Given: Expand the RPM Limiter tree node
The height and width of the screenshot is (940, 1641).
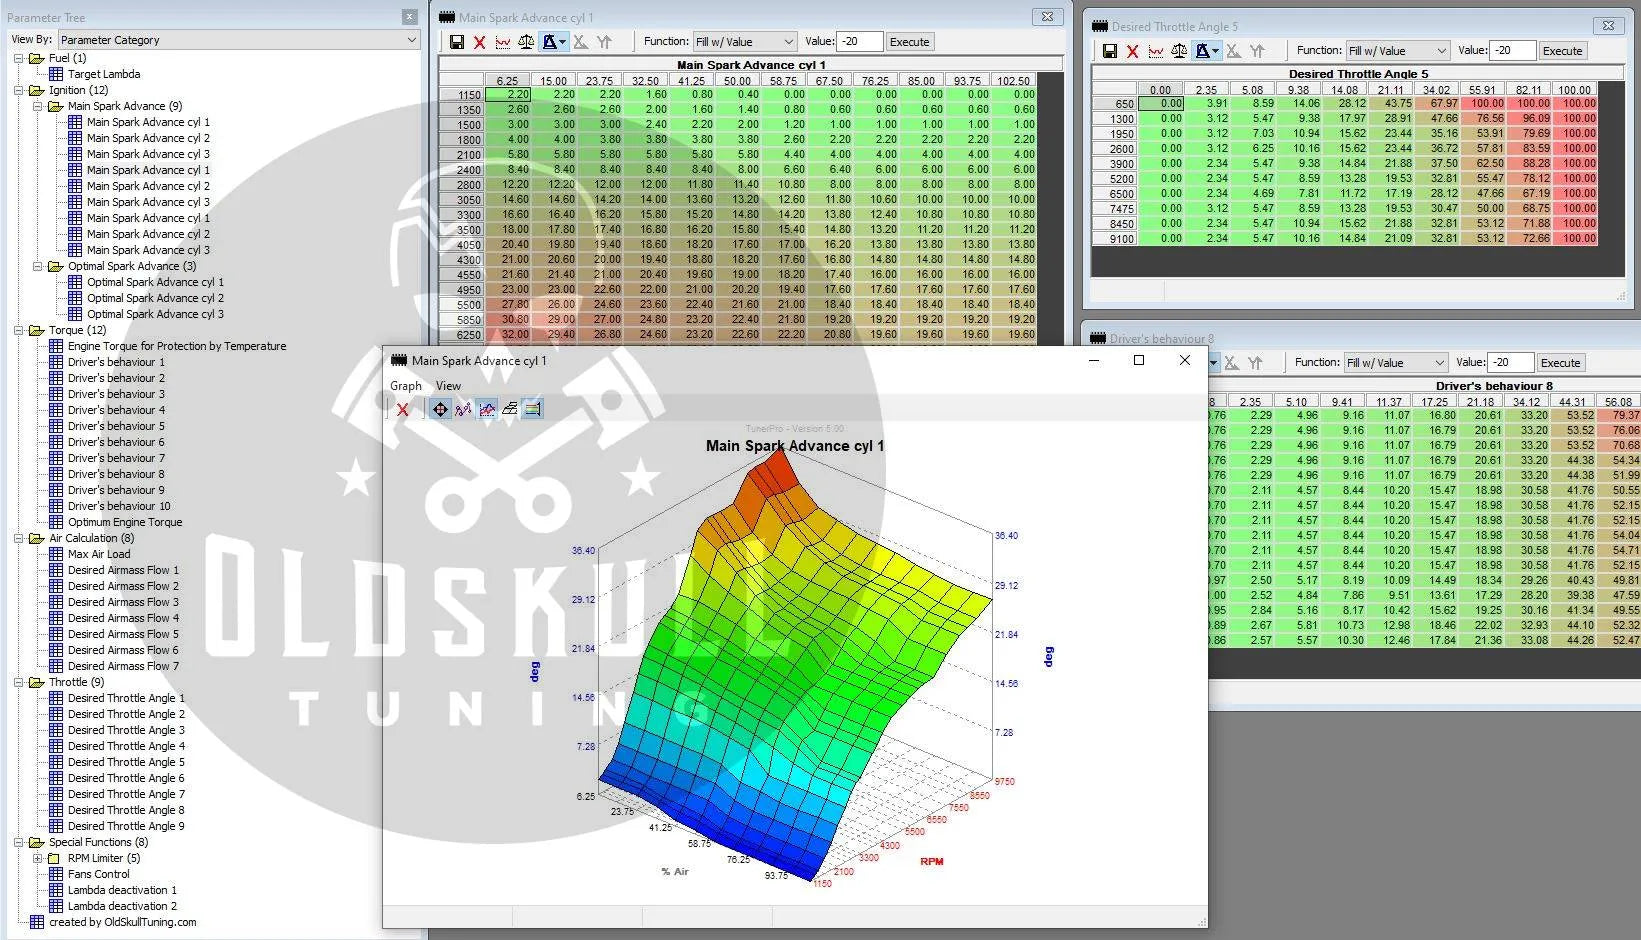Looking at the screenshot, I should [x=38, y=858].
